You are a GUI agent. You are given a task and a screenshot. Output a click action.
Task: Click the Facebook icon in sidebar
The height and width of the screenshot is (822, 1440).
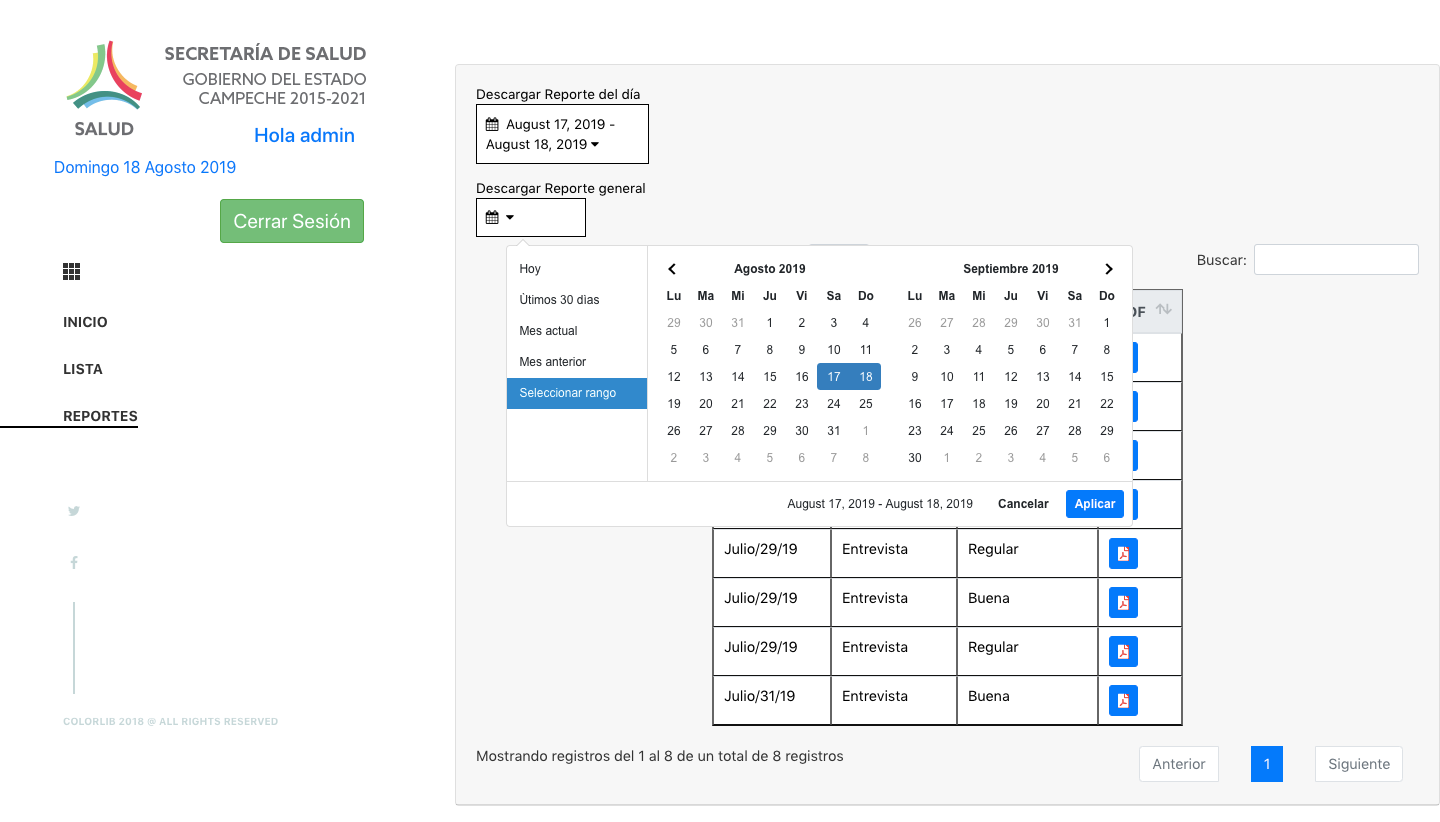click(x=74, y=563)
